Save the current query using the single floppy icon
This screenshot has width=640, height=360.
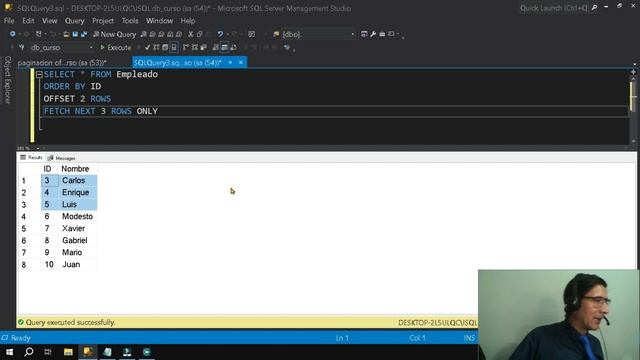75,34
